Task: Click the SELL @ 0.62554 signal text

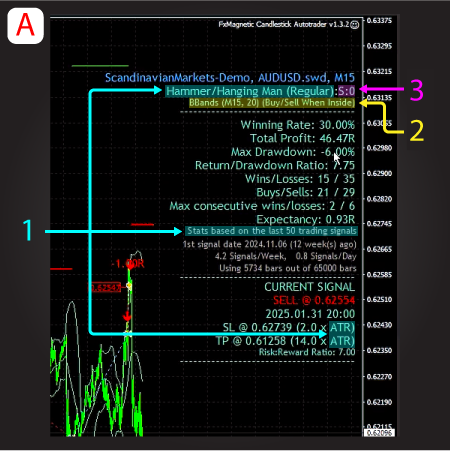Action: coord(314,300)
